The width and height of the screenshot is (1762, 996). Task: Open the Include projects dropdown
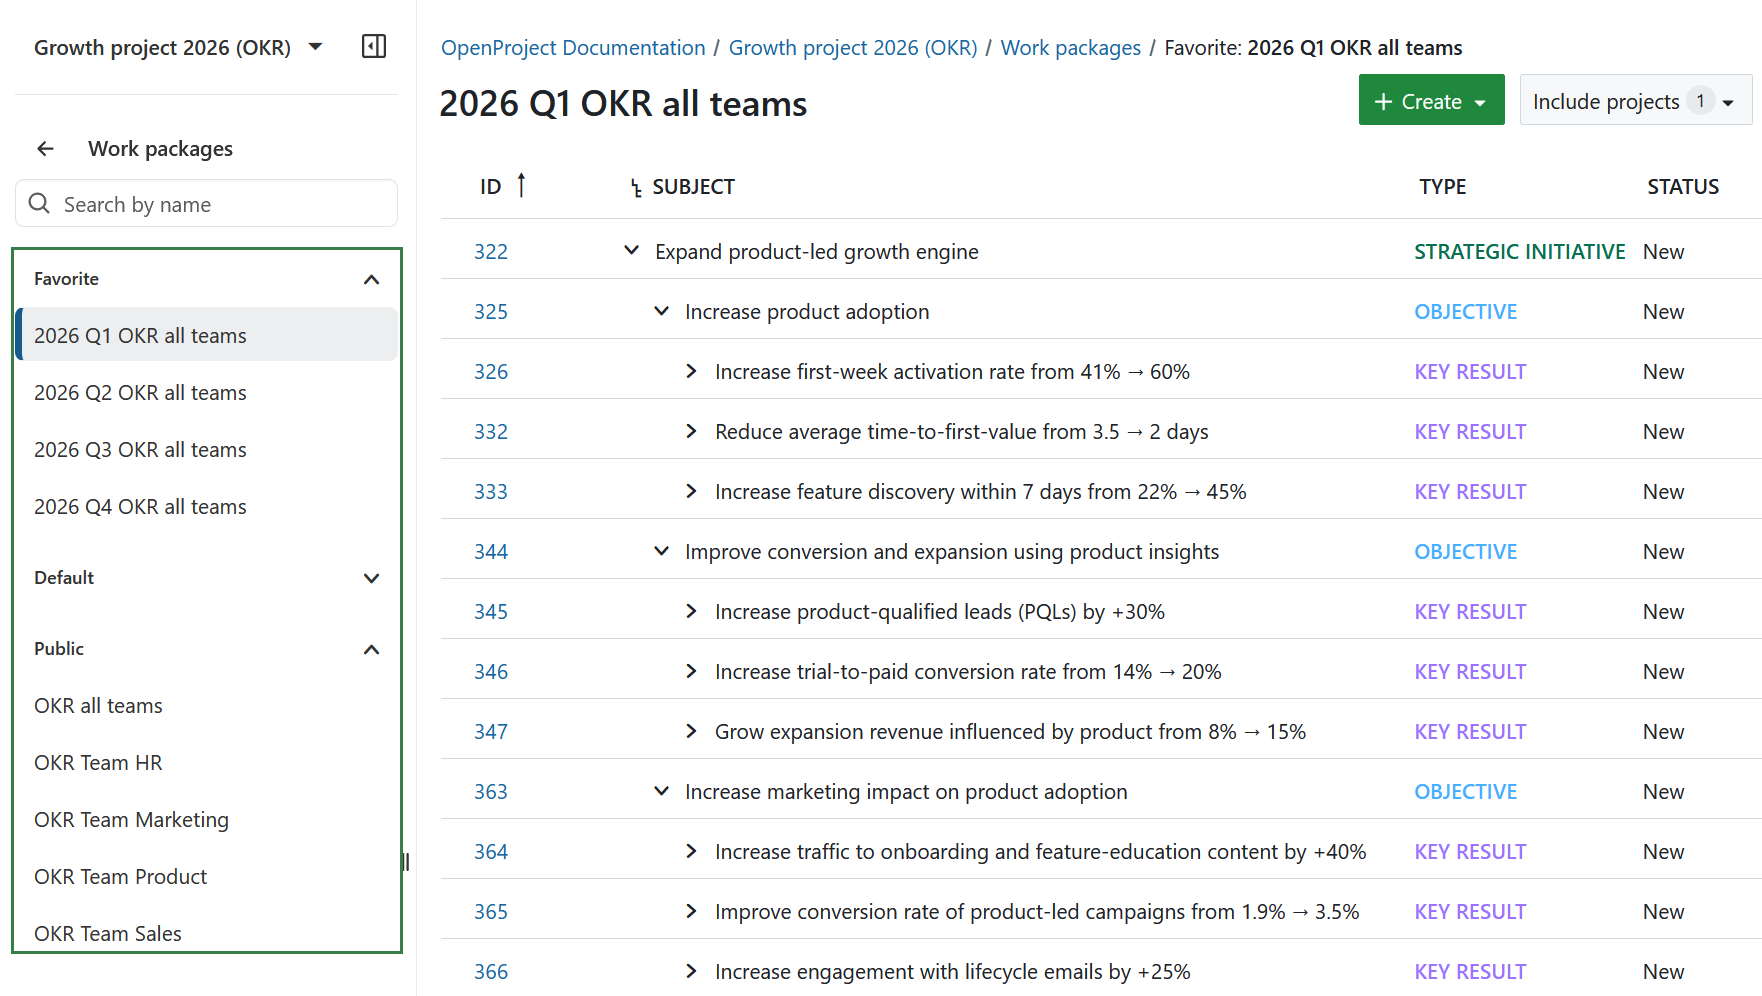tap(1634, 100)
